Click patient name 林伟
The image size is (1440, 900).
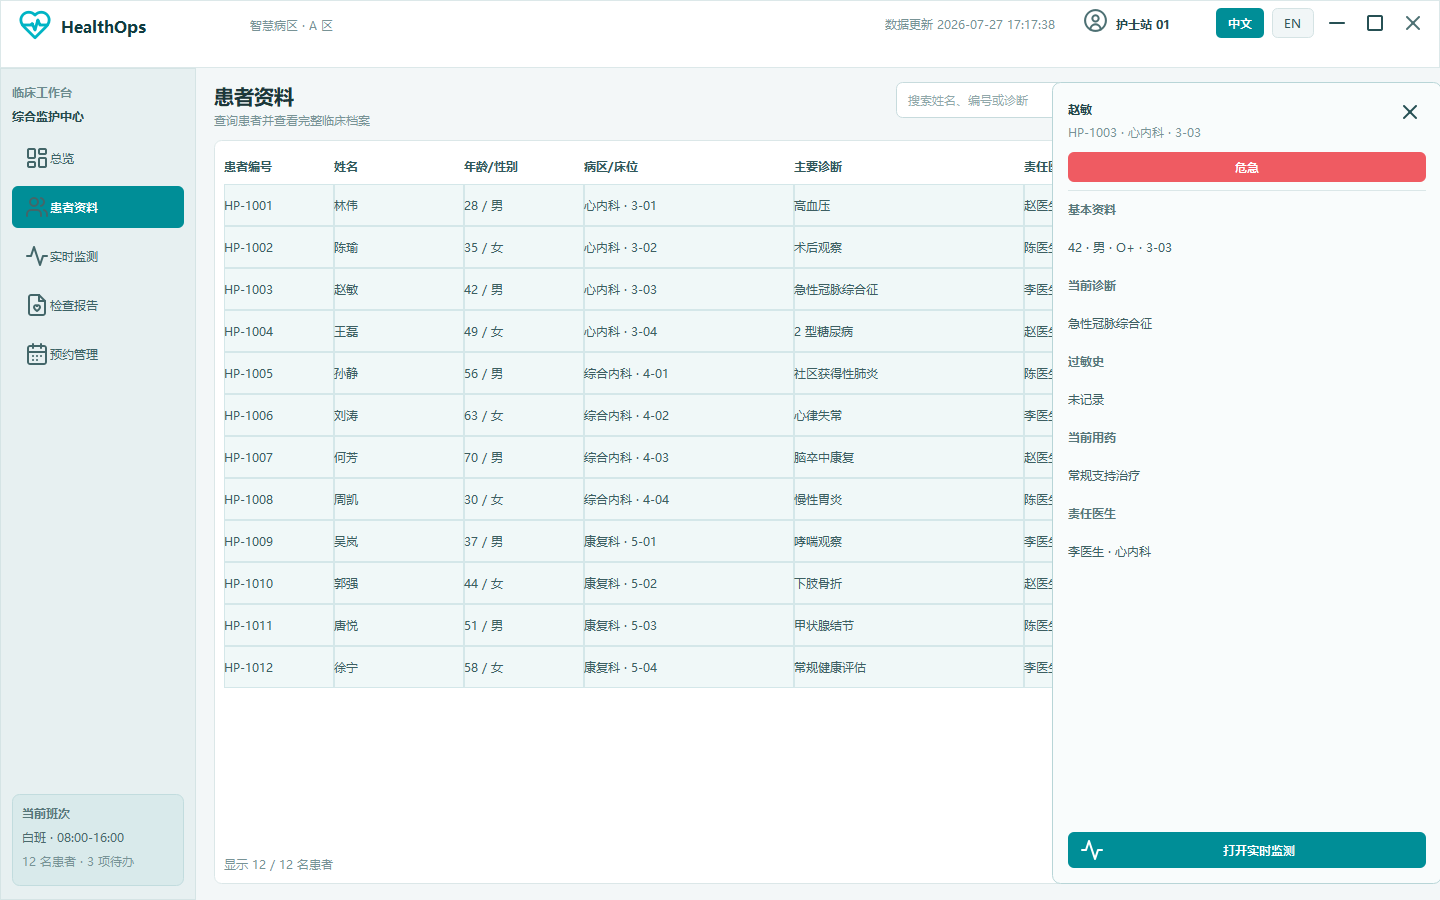[x=346, y=205]
